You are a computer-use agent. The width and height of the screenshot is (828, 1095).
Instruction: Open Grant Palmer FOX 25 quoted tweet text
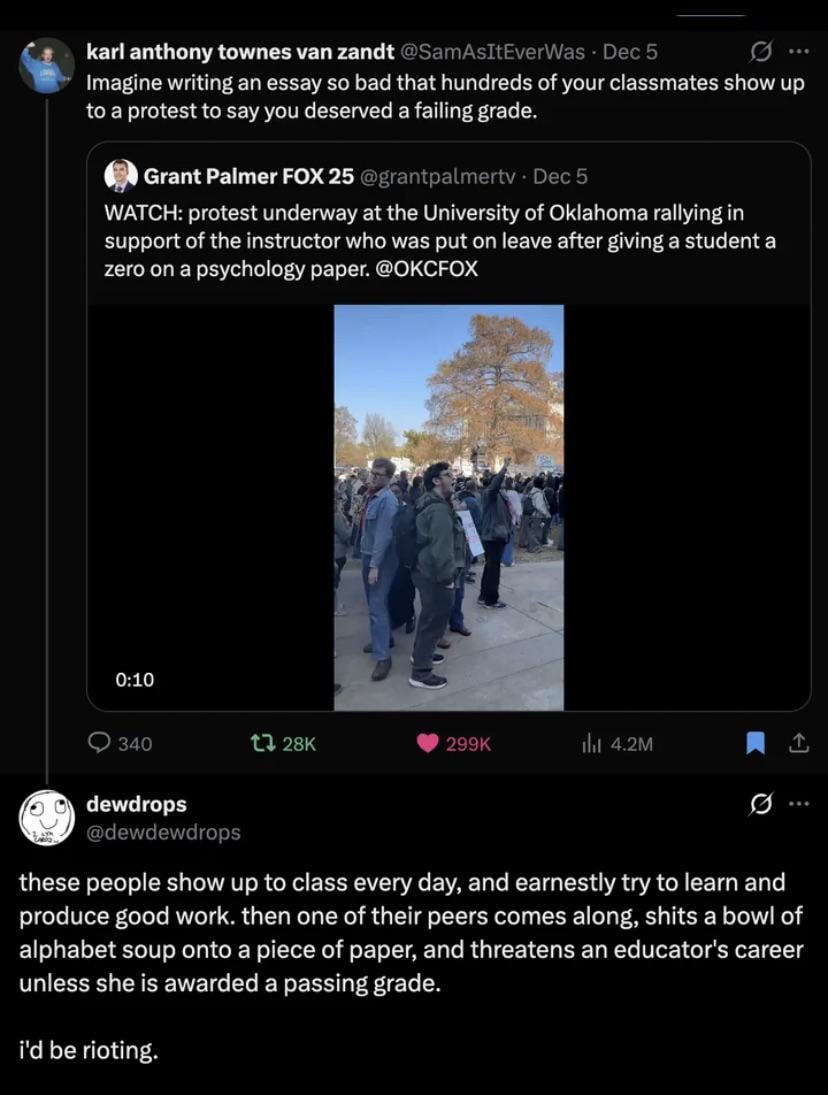(440, 241)
